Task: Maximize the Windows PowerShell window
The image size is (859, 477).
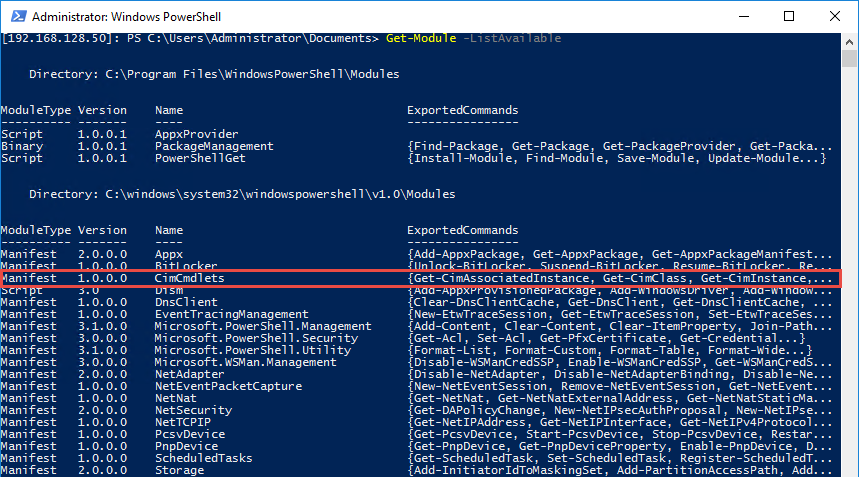Action: [x=789, y=16]
